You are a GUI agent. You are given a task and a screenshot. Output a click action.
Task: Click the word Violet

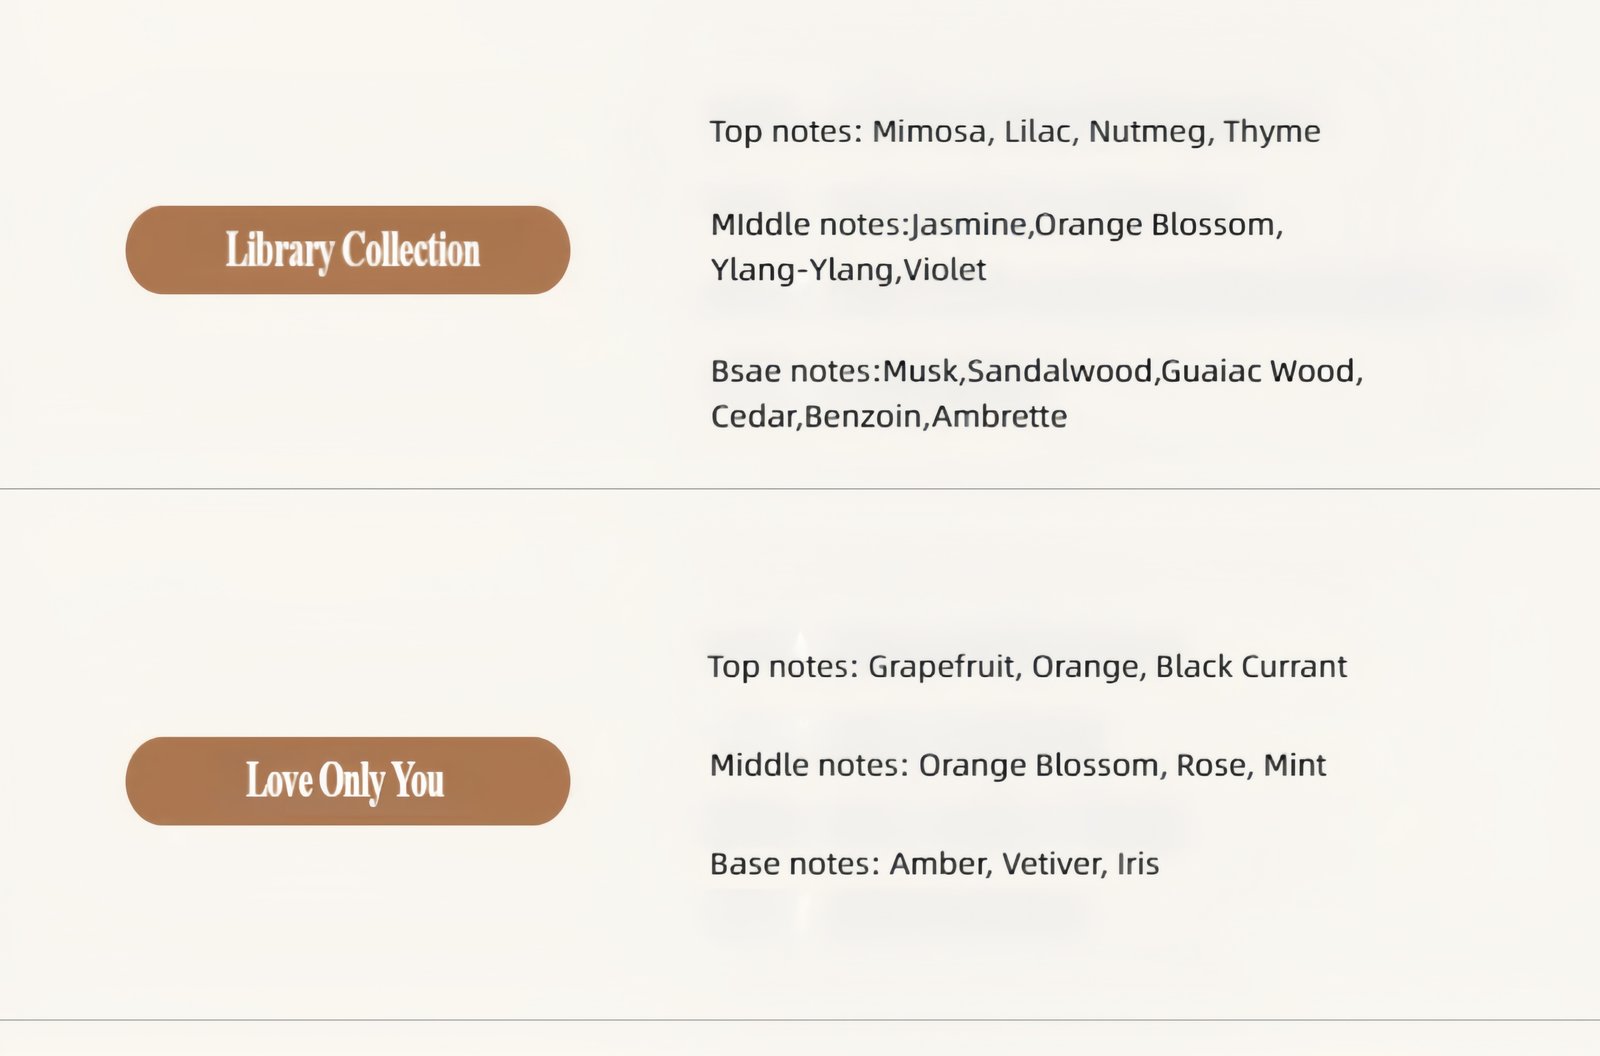point(945,270)
